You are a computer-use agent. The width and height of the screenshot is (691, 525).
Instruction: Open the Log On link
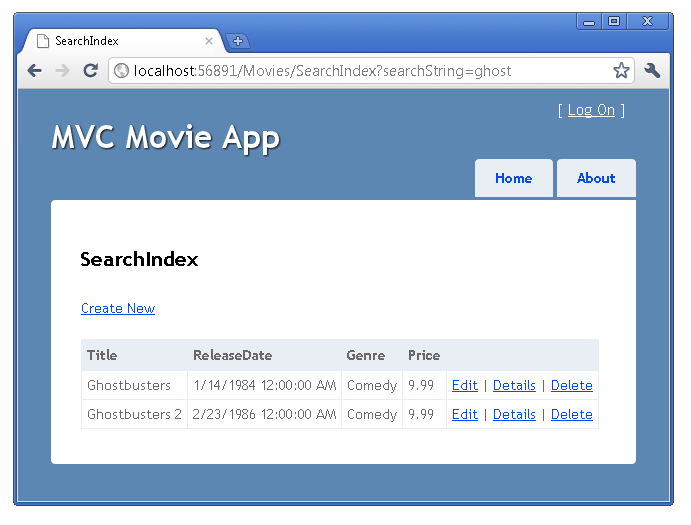pos(591,110)
